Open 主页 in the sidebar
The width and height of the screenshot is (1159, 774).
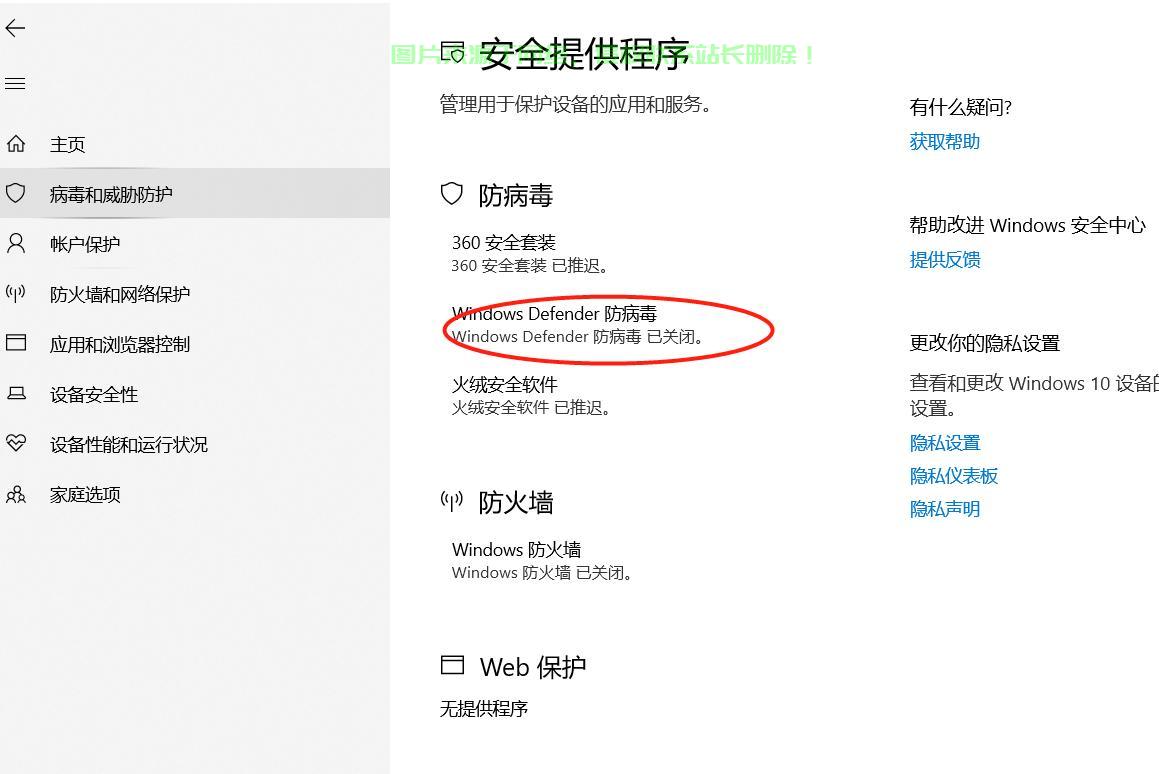click(67, 144)
